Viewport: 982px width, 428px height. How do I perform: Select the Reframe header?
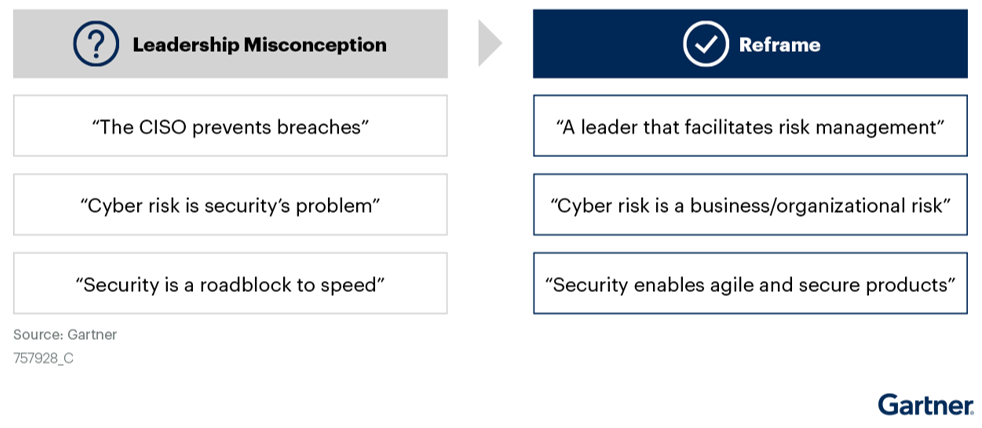tap(750, 44)
